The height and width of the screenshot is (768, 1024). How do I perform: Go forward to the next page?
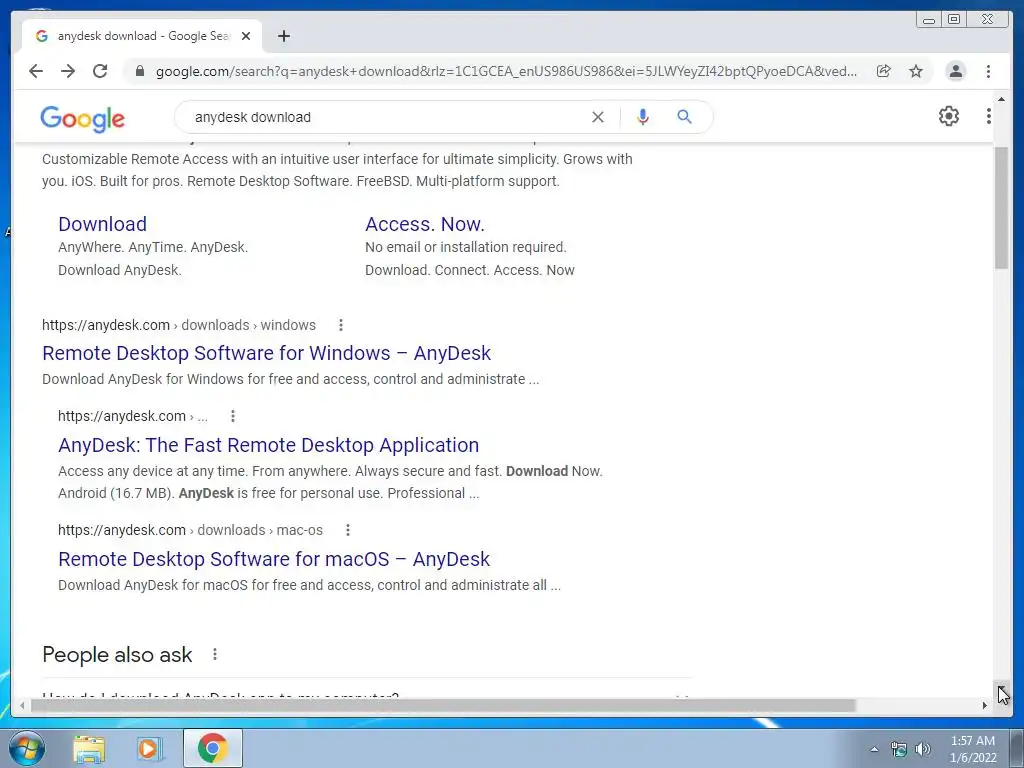[68, 71]
